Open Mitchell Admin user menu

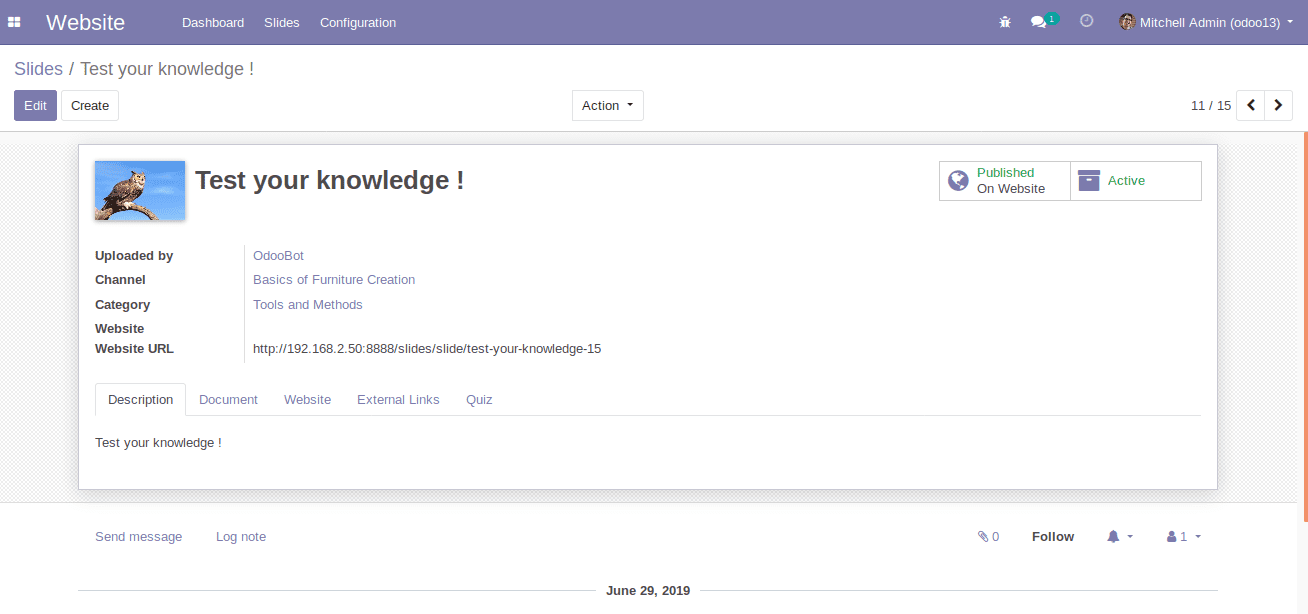pos(1207,22)
